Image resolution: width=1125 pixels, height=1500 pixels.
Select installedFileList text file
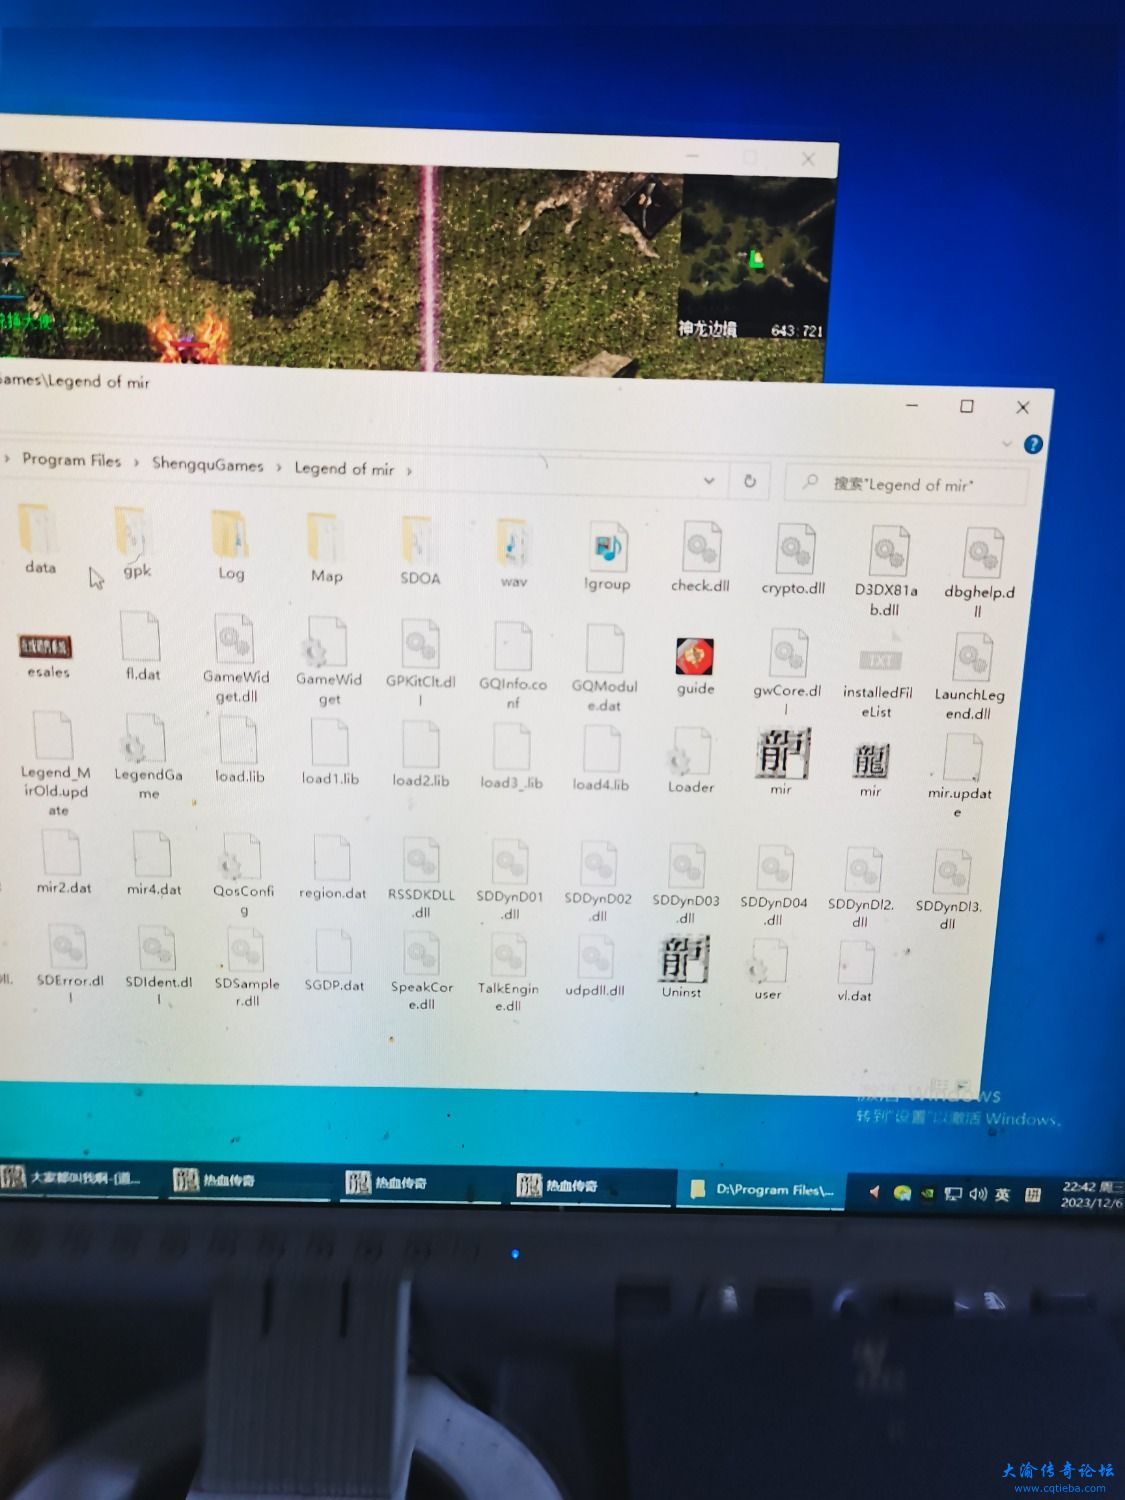(x=877, y=675)
